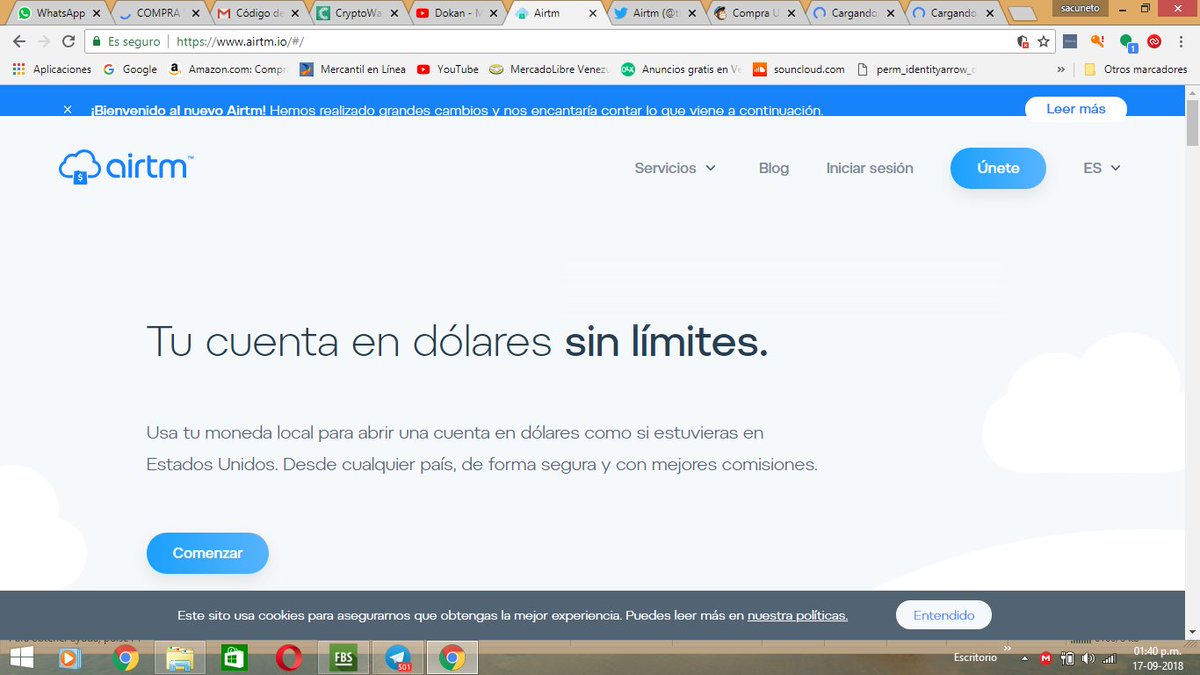Click the dark blue extension icon

pos(1070,42)
